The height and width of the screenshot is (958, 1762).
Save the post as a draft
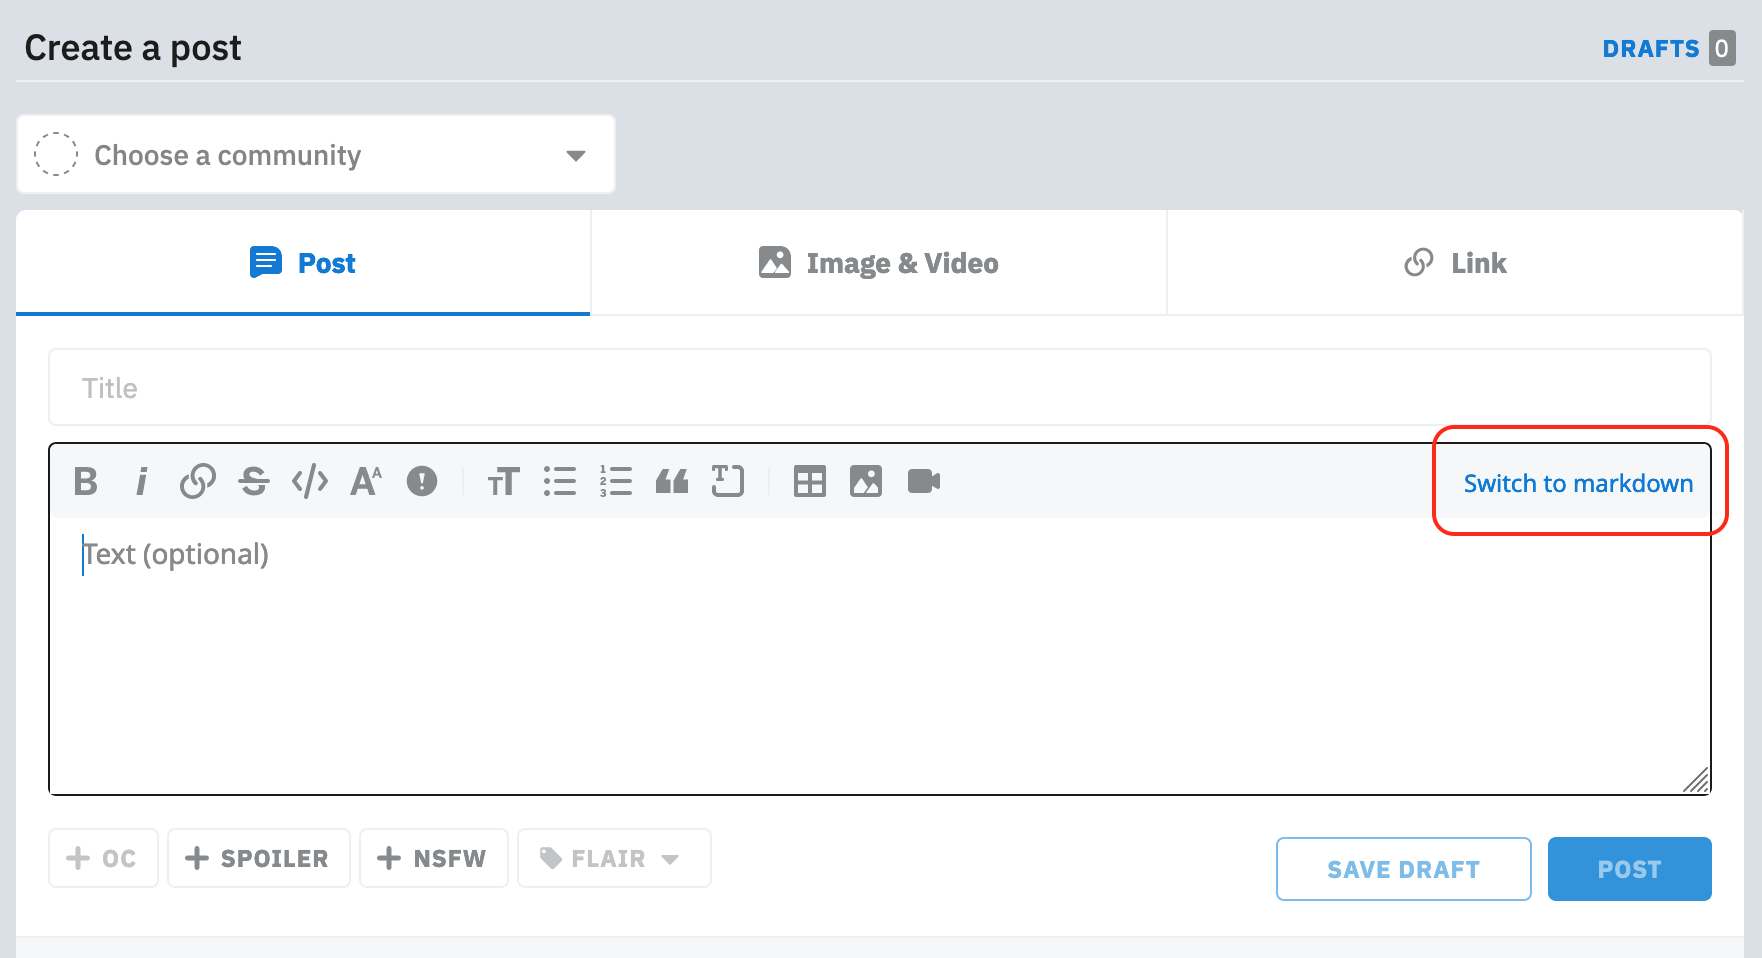coord(1403,869)
